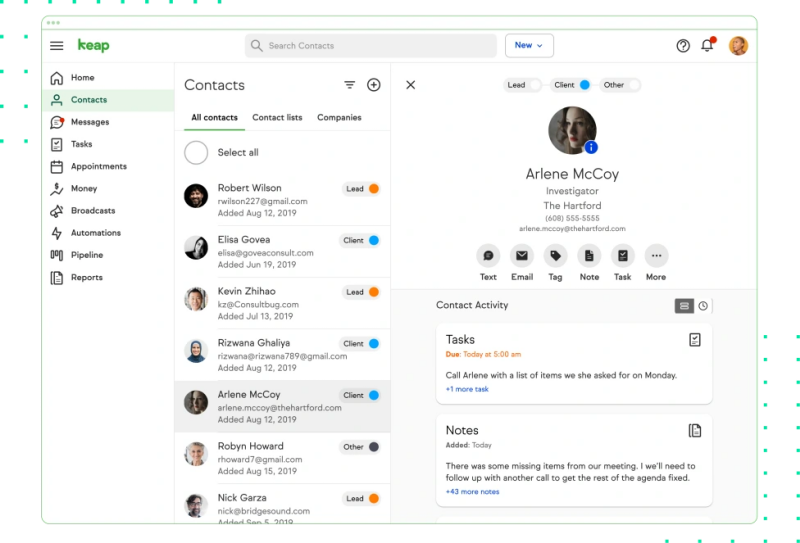Click the Note action icon
Screen dimensions: 800x543
[589, 256]
